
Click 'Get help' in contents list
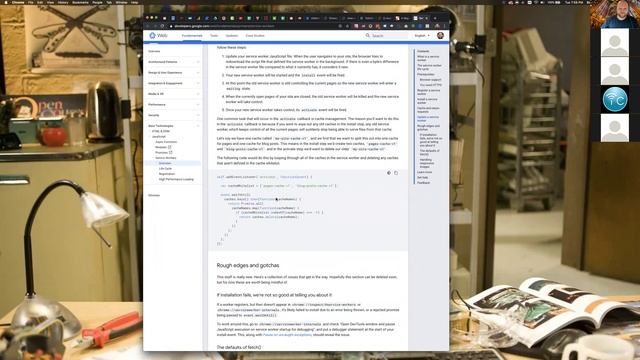click(422, 177)
